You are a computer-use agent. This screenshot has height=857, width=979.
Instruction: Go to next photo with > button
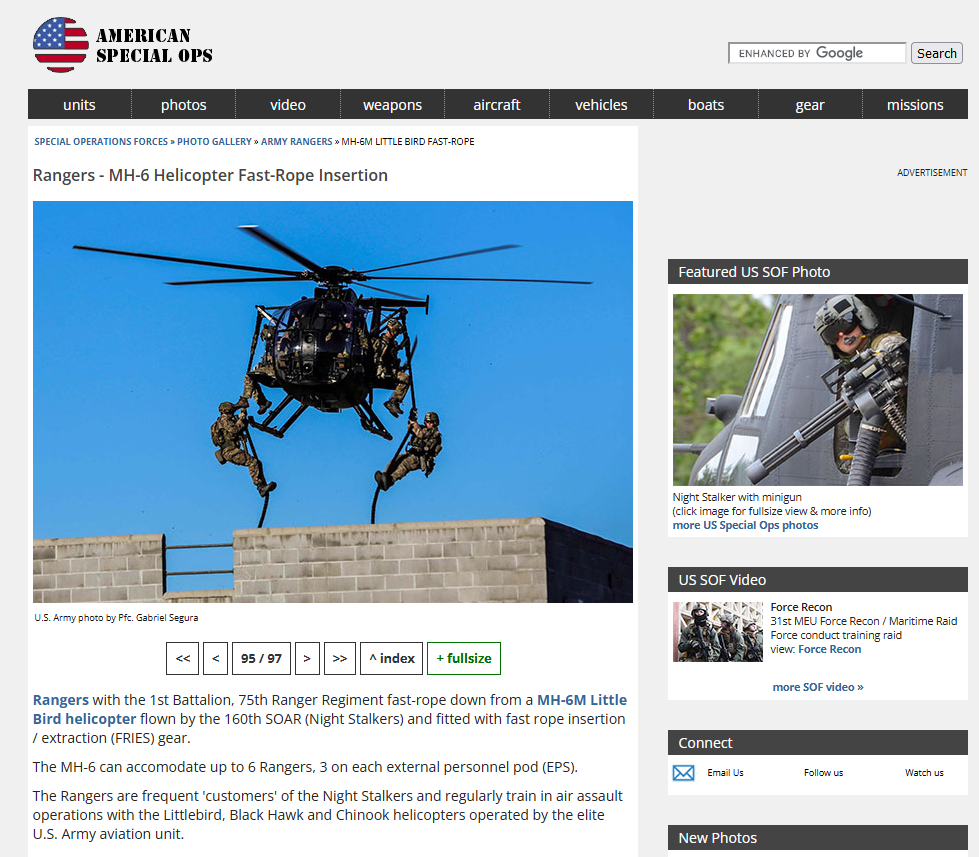point(307,658)
